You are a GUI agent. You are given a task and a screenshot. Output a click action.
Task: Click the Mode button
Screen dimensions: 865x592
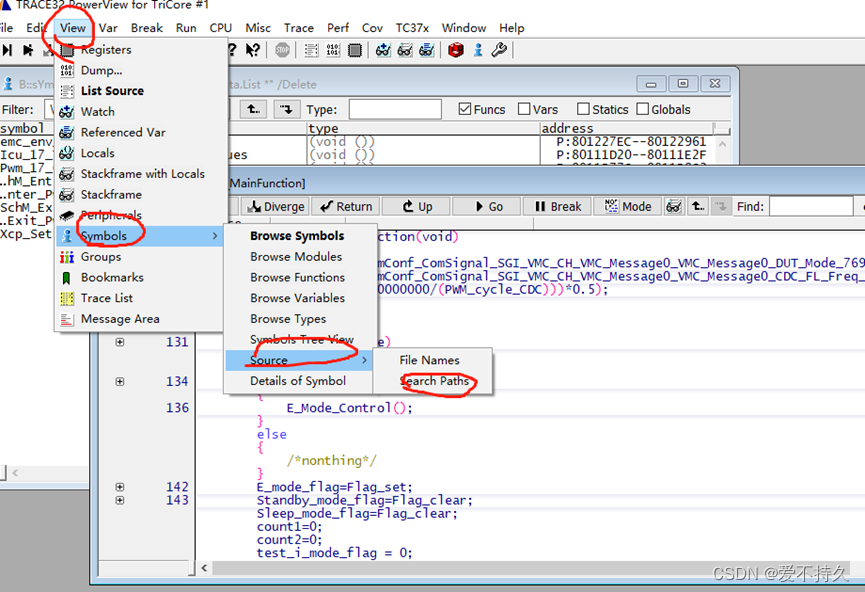(627, 207)
